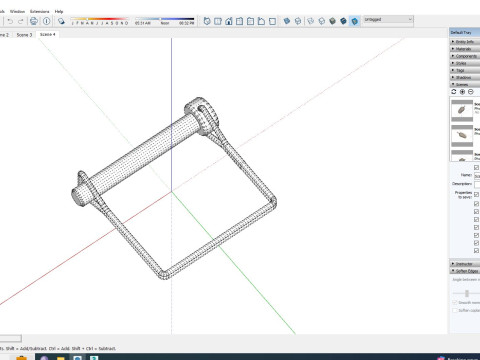
Task: Switch to Right view icon
Action: 239,21
